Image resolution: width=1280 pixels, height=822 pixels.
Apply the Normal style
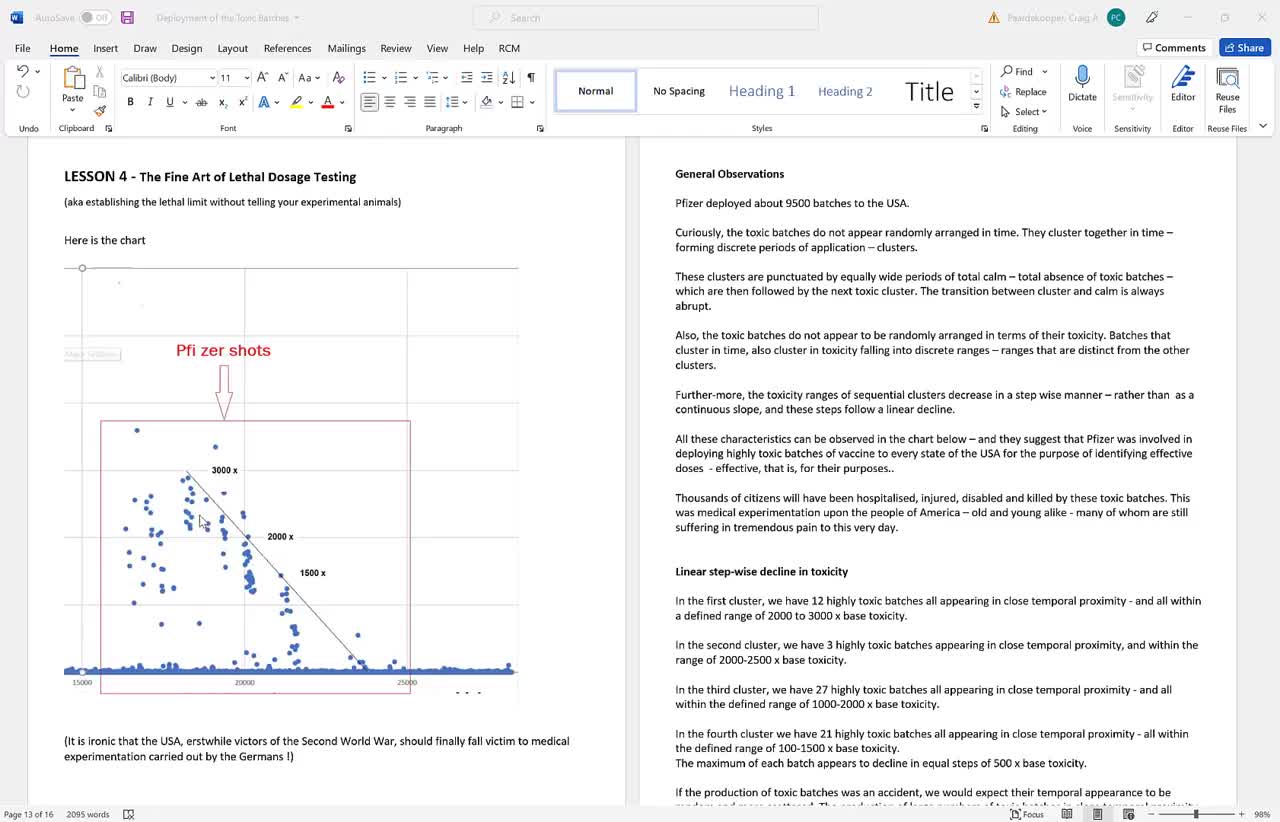coord(596,91)
